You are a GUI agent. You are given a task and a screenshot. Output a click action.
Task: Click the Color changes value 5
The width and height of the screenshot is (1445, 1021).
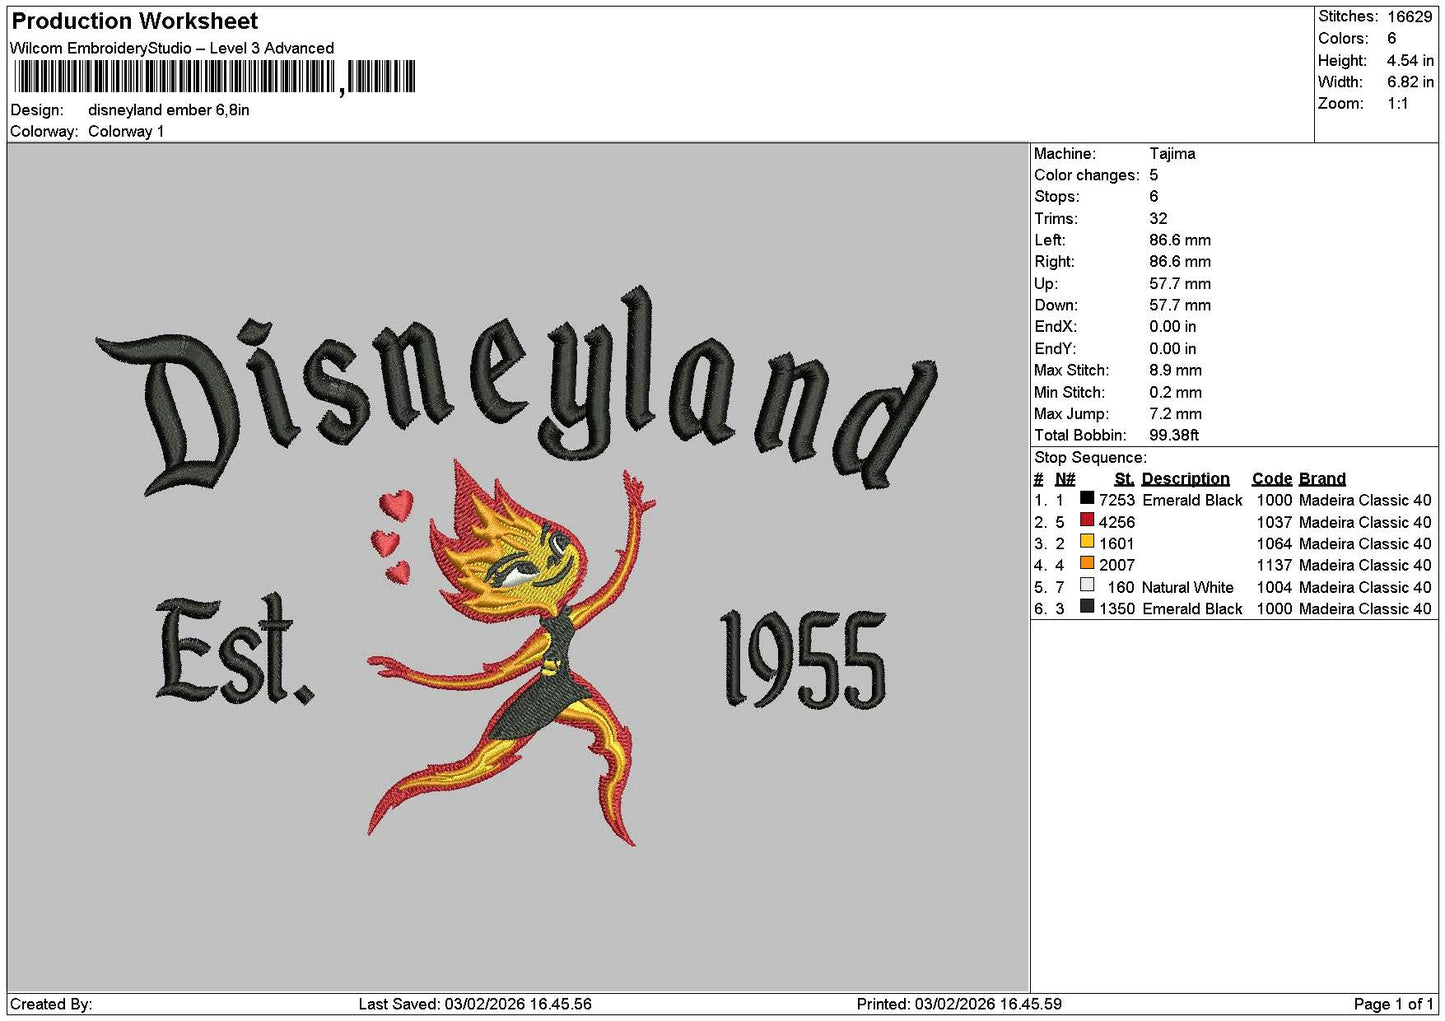click(1154, 175)
